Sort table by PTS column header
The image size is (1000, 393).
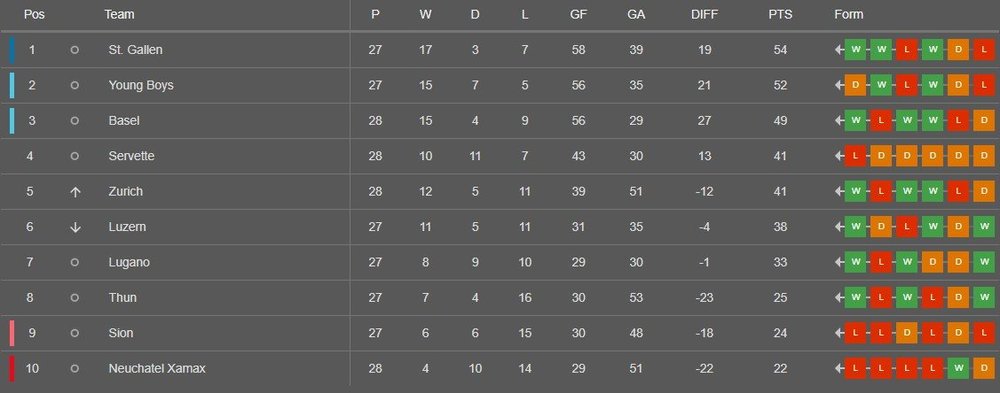pyautogui.click(x=780, y=14)
